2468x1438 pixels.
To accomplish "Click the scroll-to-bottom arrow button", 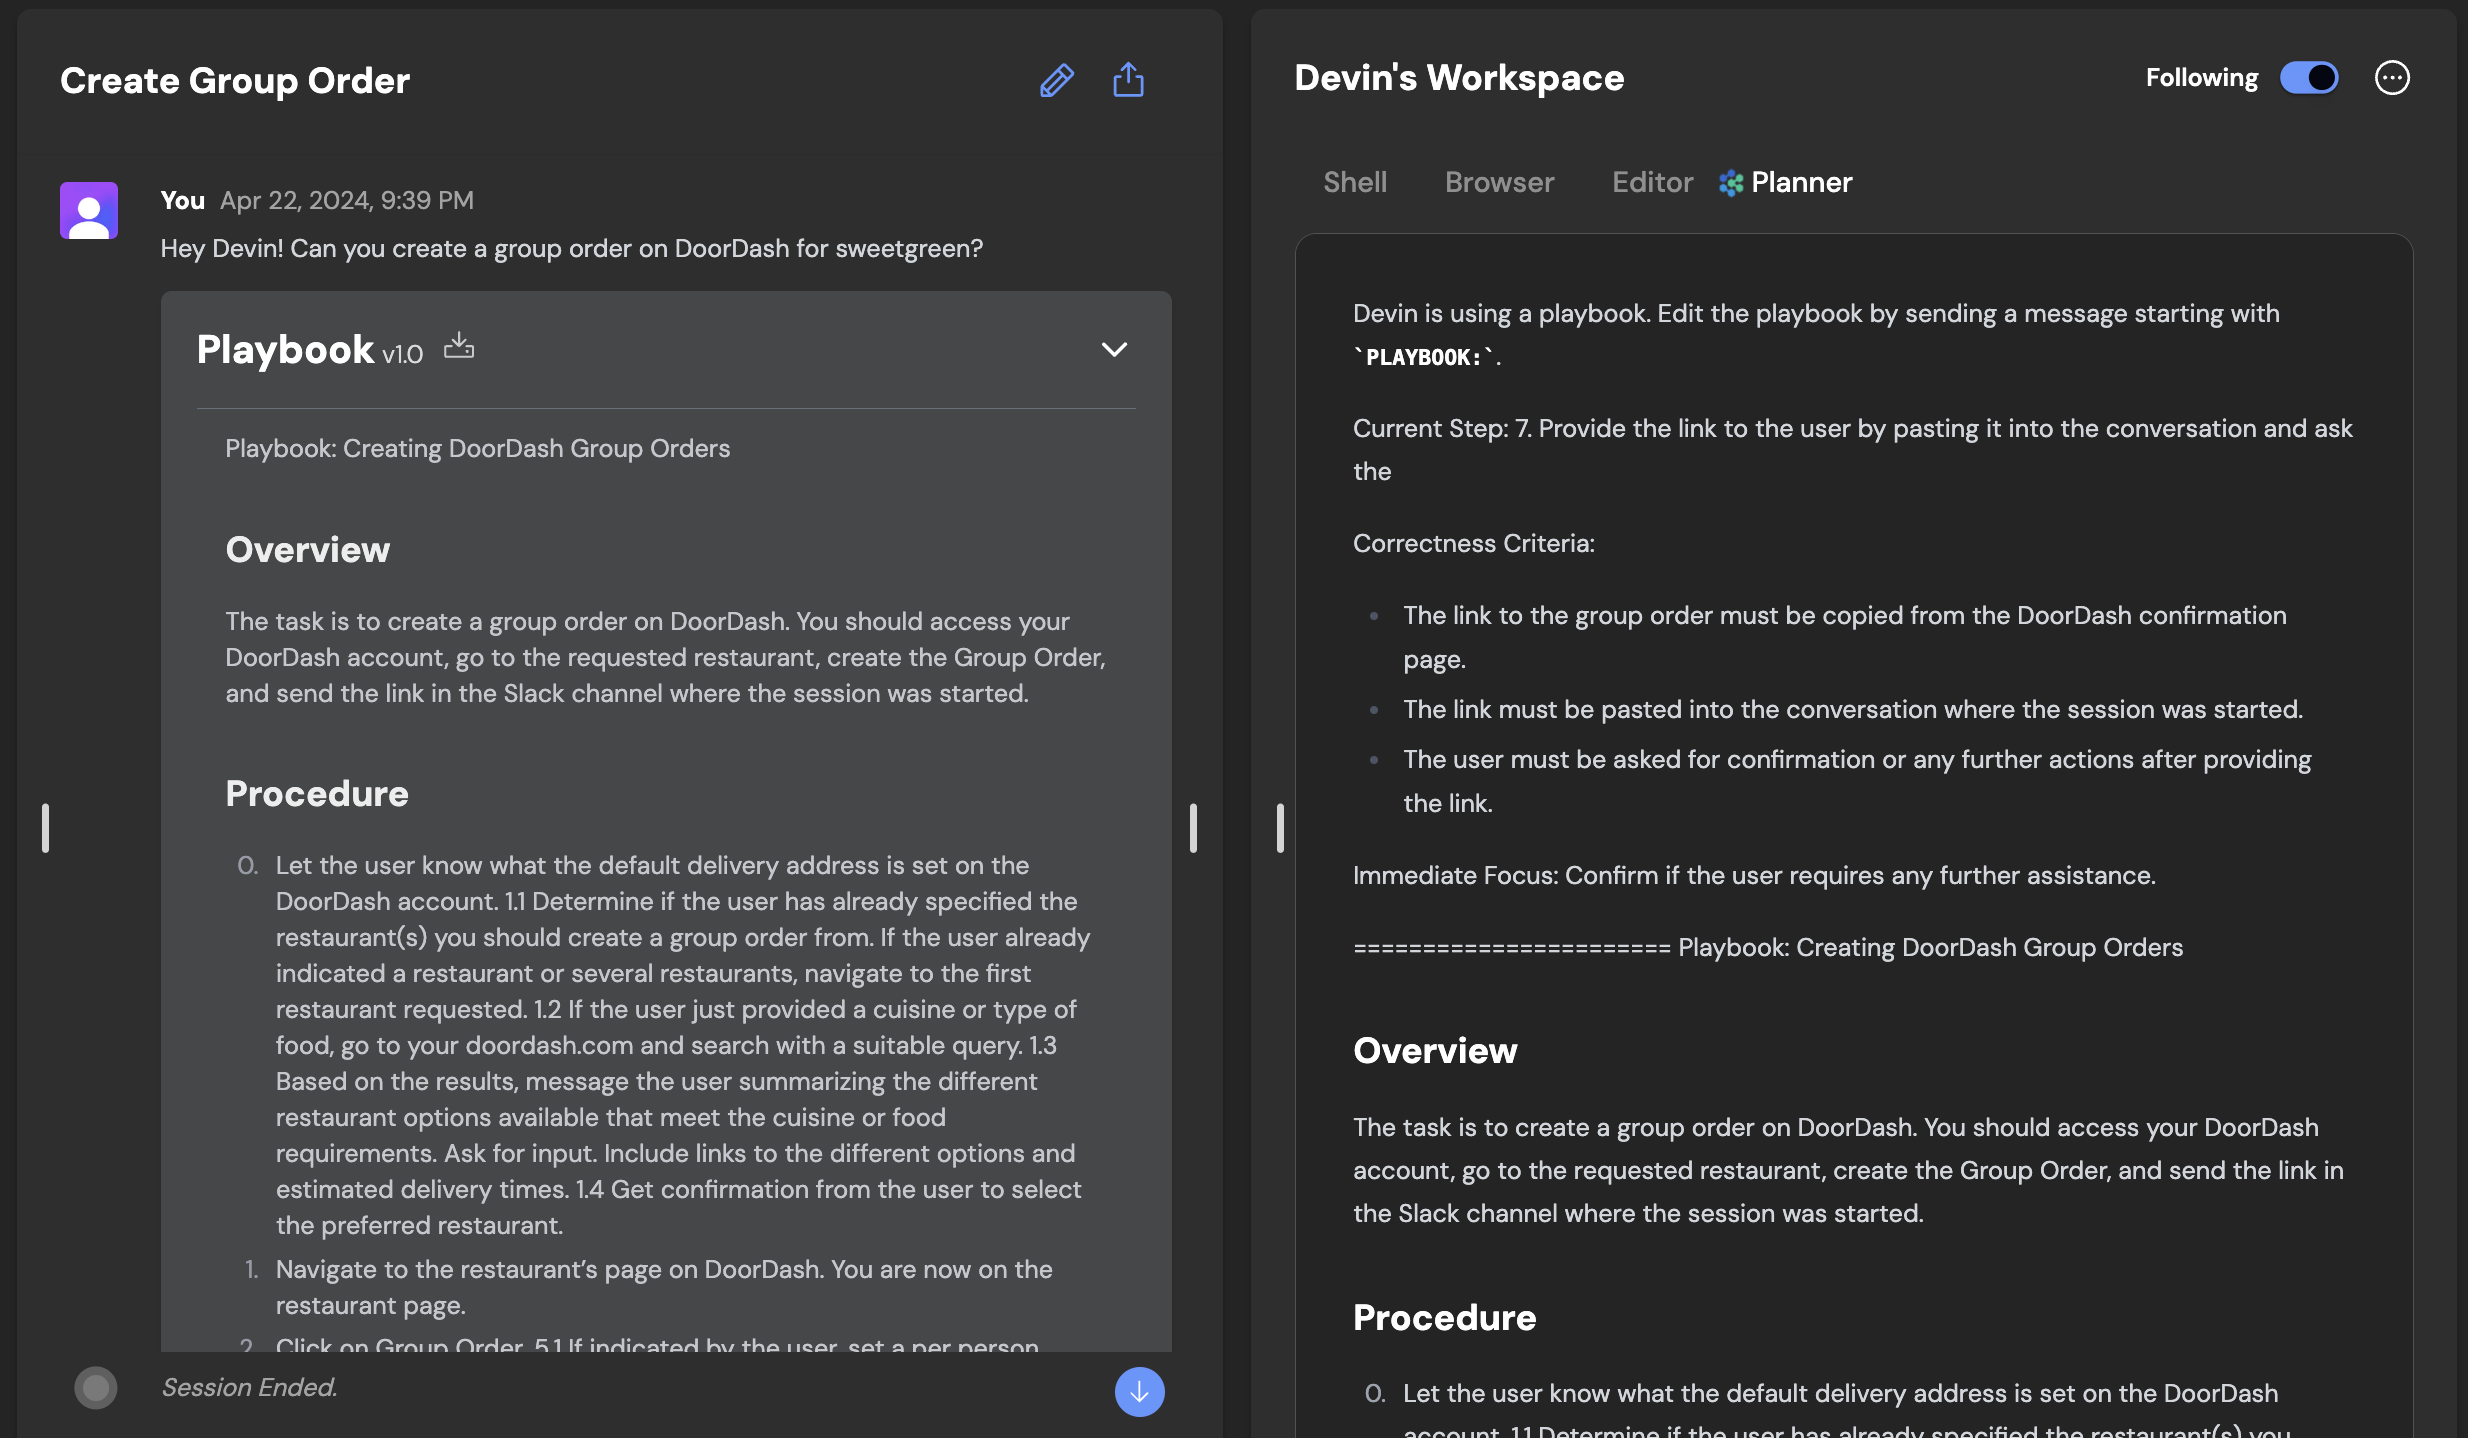I will click(1139, 1391).
